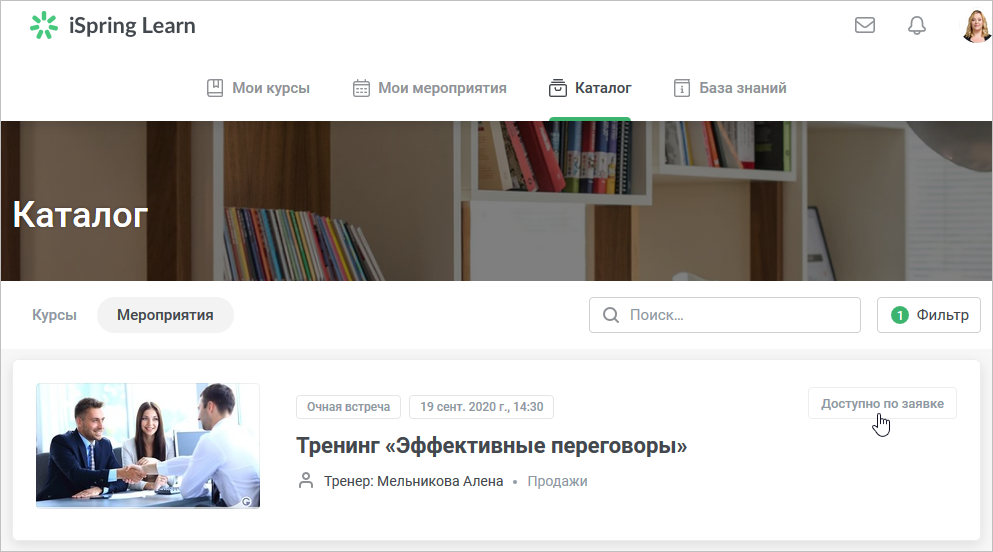
Task: Open the Фильтр button
Action: [x=928, y=315]
